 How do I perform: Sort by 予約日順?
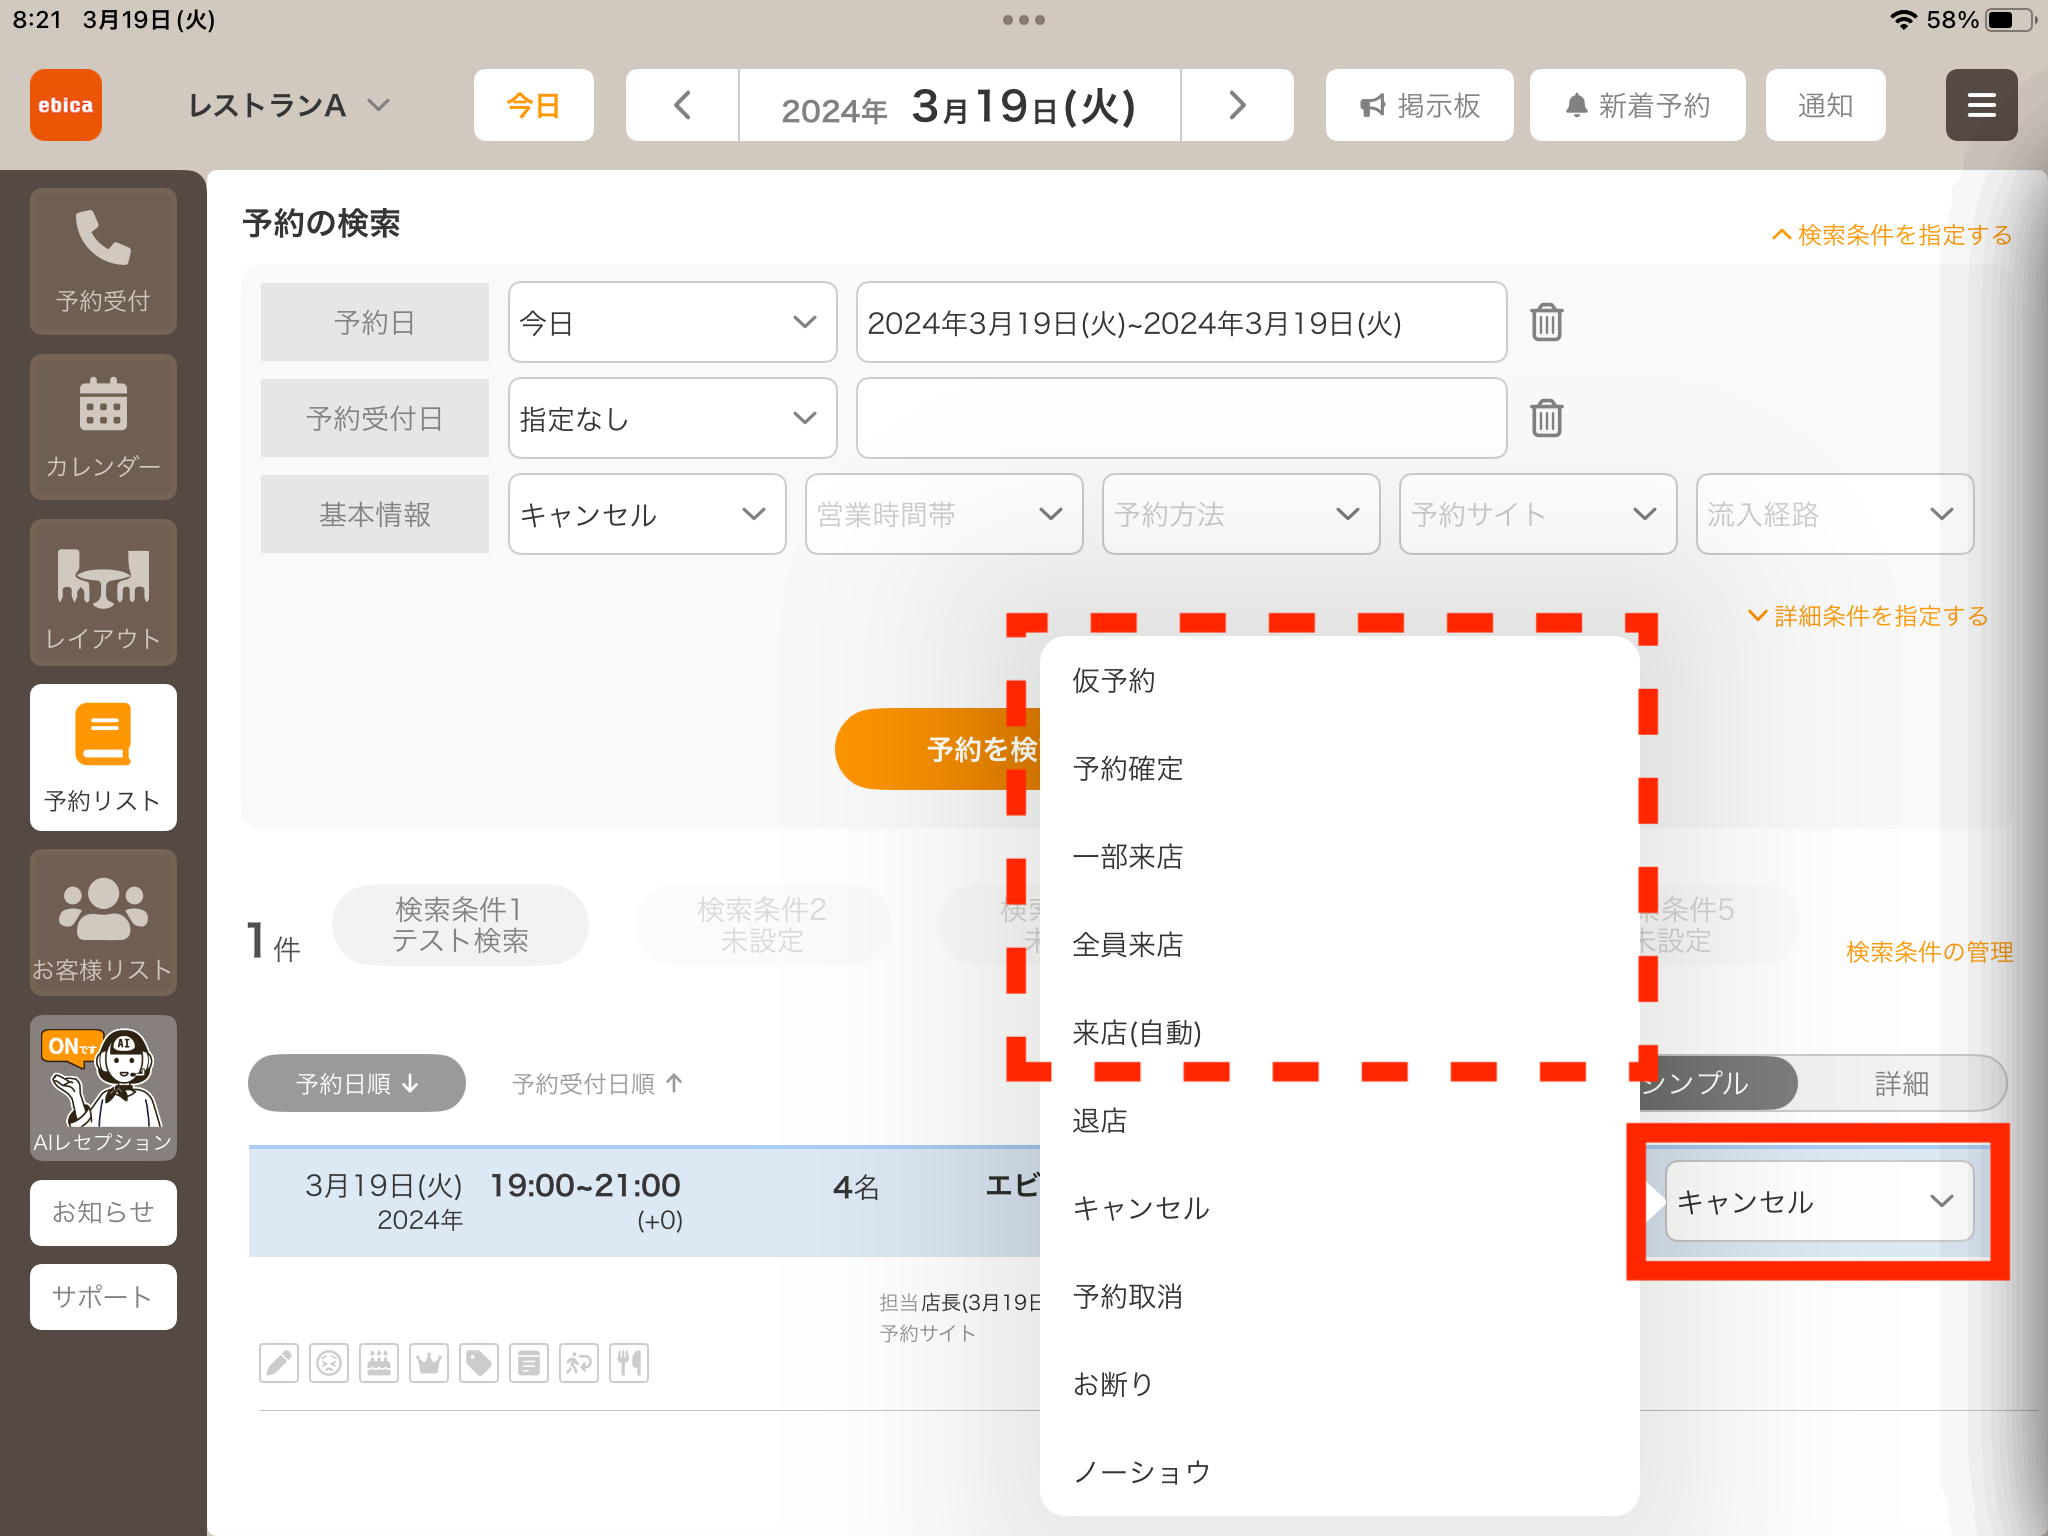pos(357,1083)
